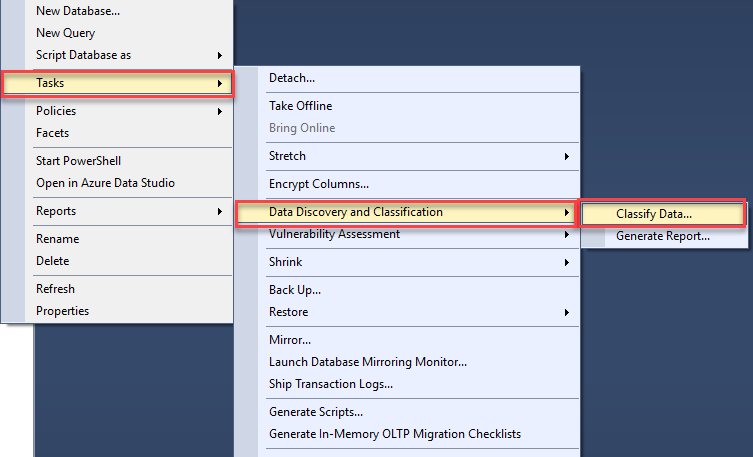Select Classify Data from the submenu
This screenshot has width=753, height=457.
tap(654, 214)
